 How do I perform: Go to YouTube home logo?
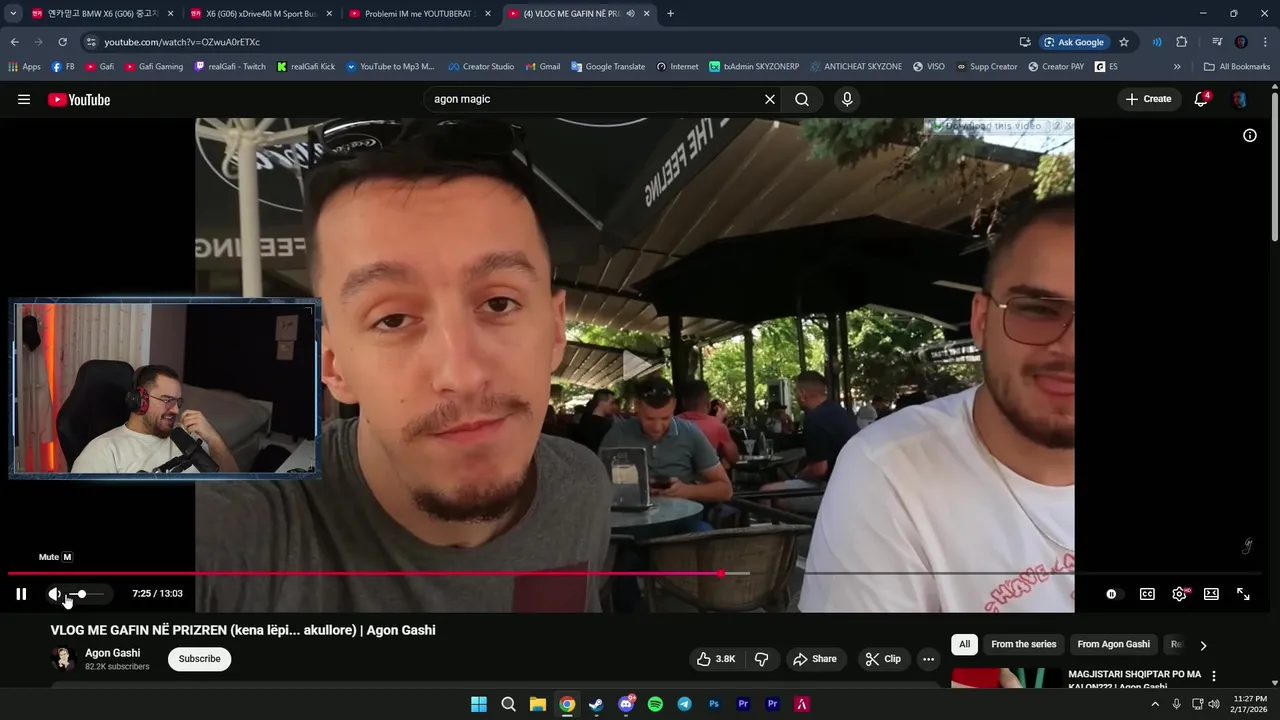[79, 99]
